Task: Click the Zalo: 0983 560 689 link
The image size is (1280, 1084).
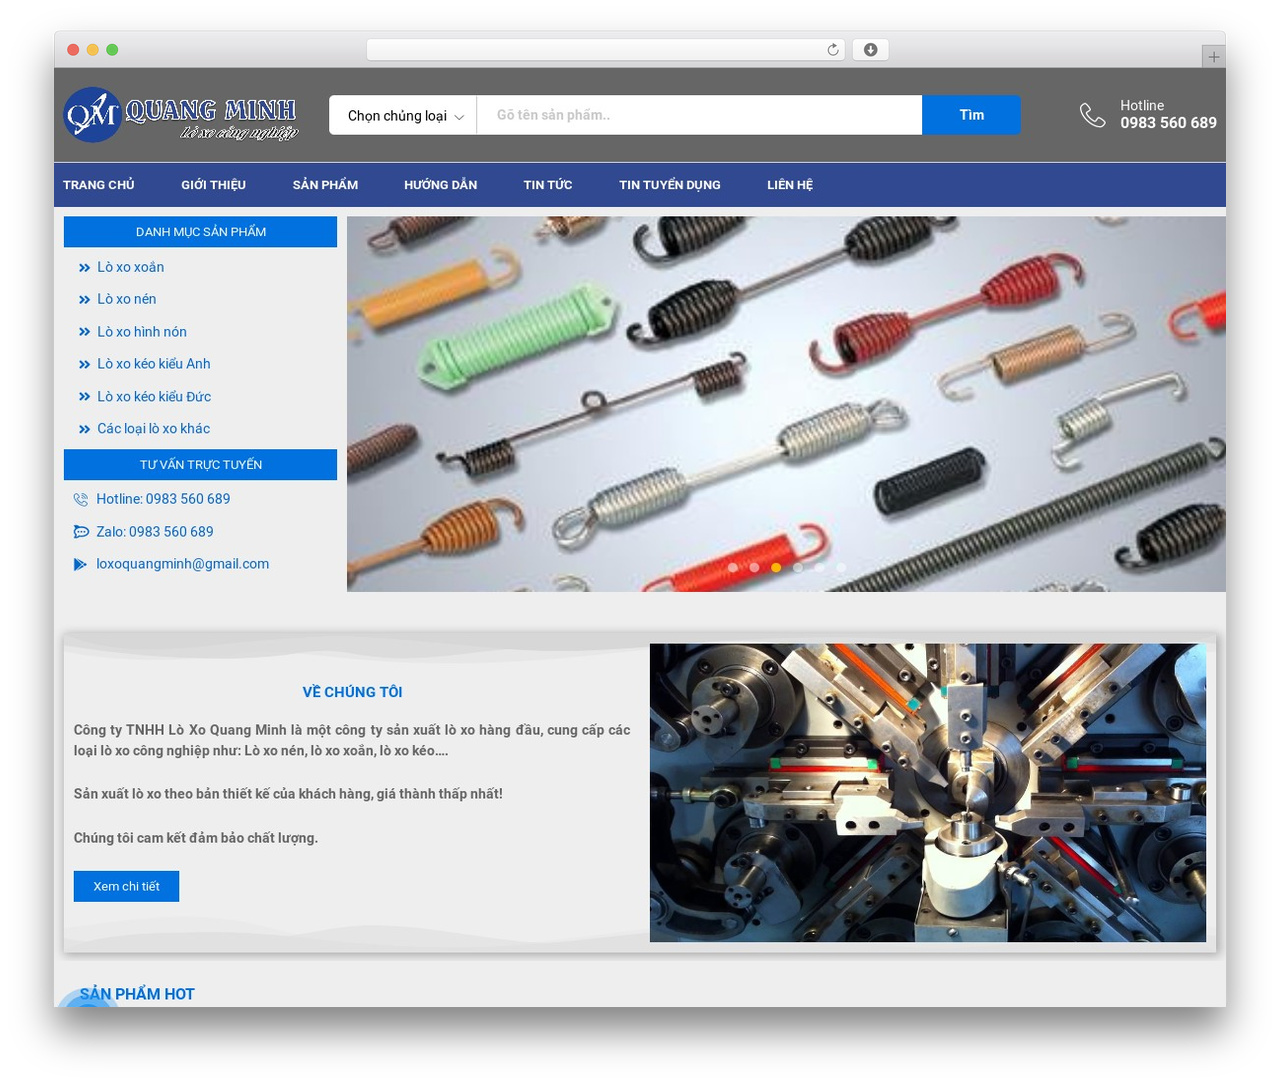Action: 155,532
